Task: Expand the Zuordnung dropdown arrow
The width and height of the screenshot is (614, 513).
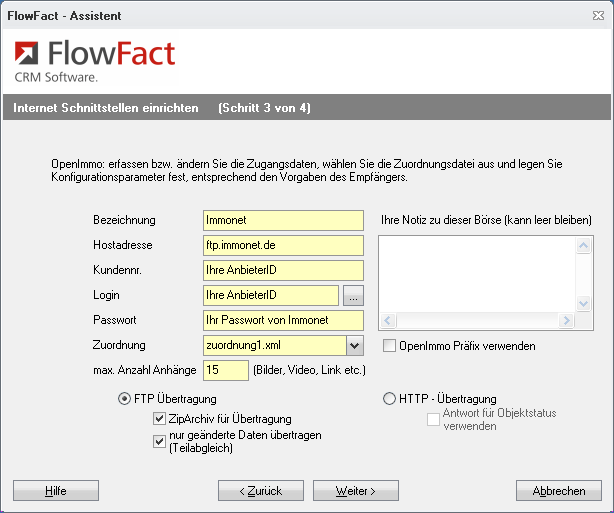Action: 355,345
